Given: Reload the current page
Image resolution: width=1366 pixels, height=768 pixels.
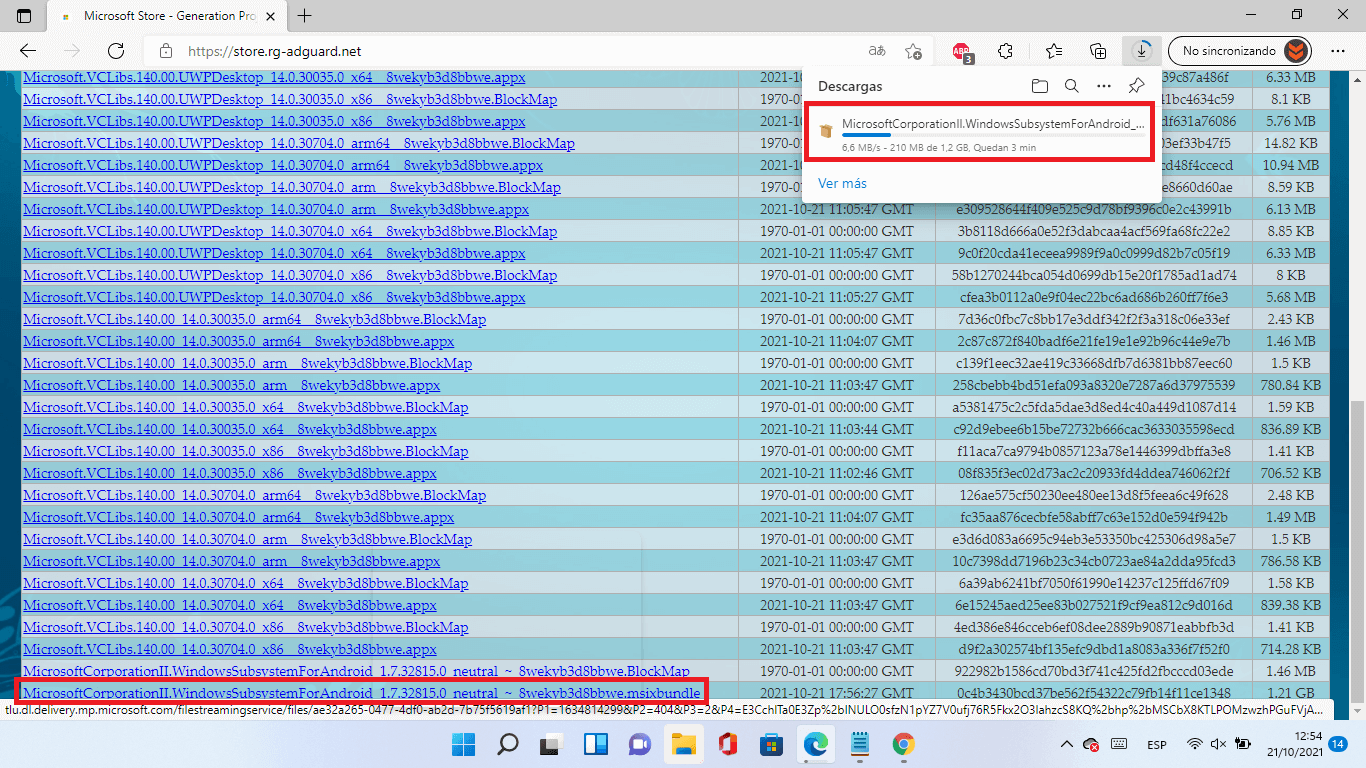Looking at the screenshot, I should [x=116, y=51].
